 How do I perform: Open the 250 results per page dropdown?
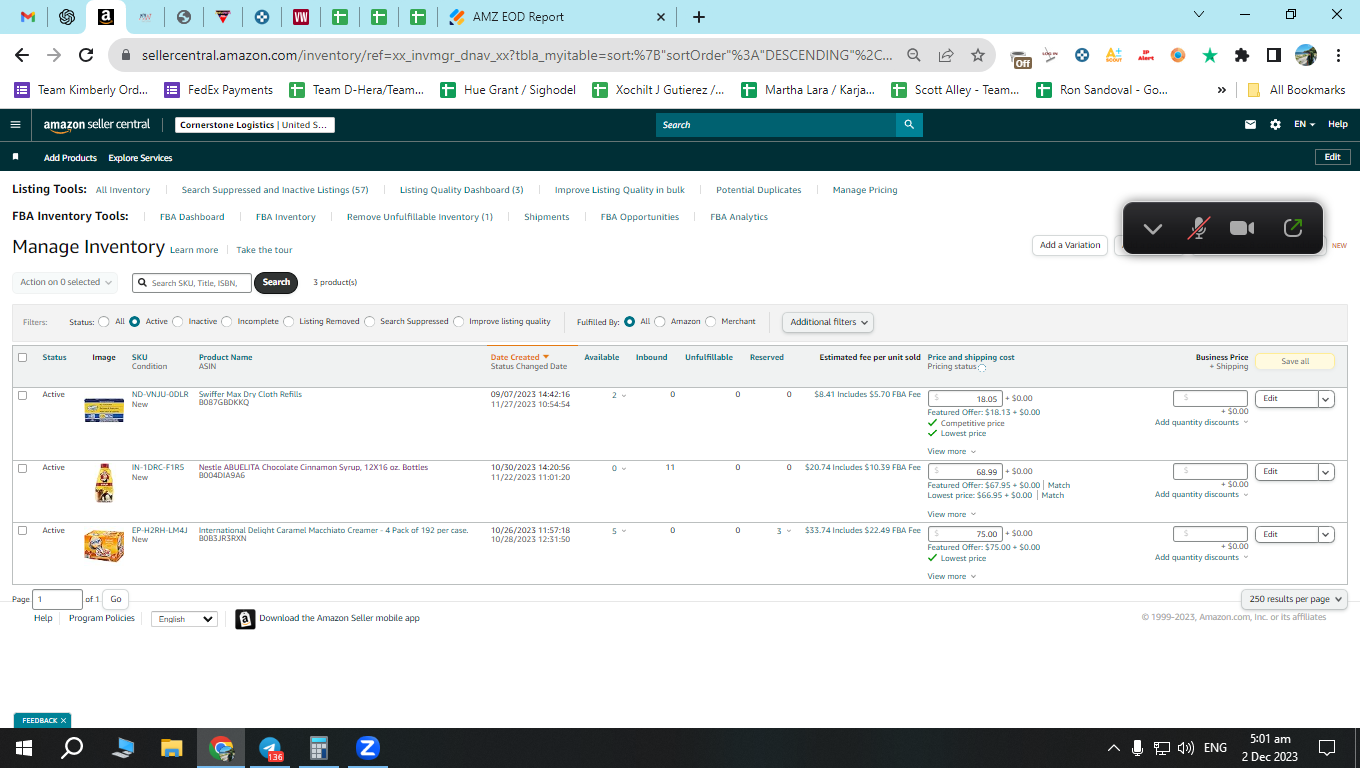point(1294,599)
